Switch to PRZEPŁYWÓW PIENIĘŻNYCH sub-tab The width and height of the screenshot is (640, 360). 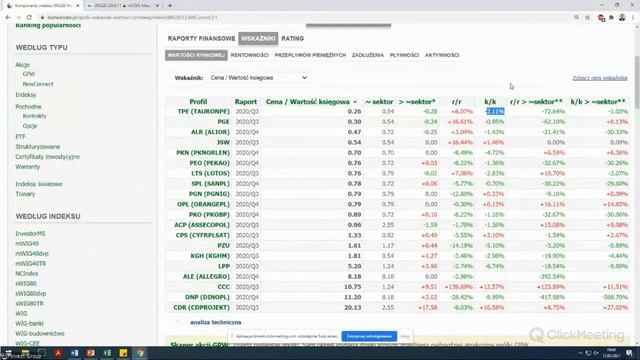[310, 55]
